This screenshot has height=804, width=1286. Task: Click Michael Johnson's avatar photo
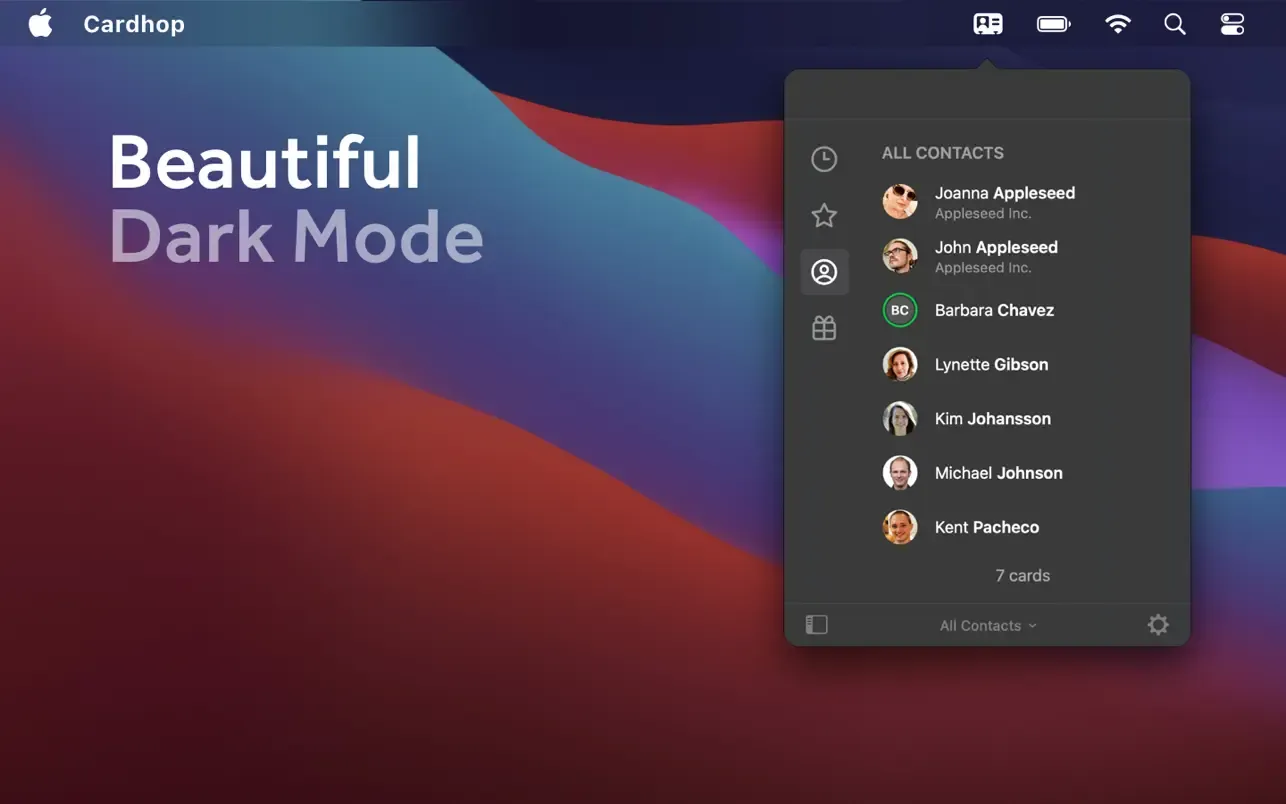point(900,472)
